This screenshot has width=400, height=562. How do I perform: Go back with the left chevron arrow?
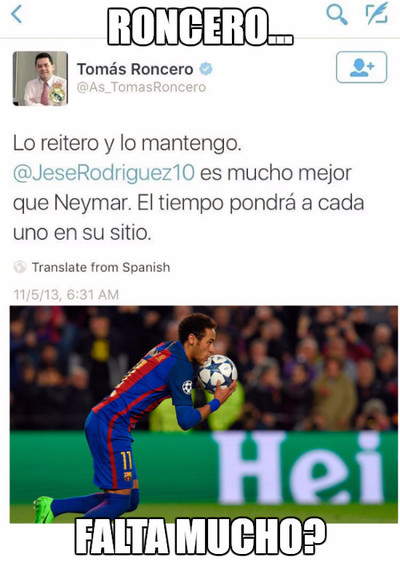click(x=16, y=14)
